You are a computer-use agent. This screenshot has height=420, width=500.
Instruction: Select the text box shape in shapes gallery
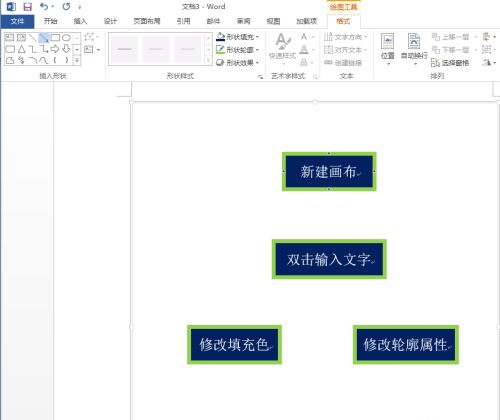10,38
